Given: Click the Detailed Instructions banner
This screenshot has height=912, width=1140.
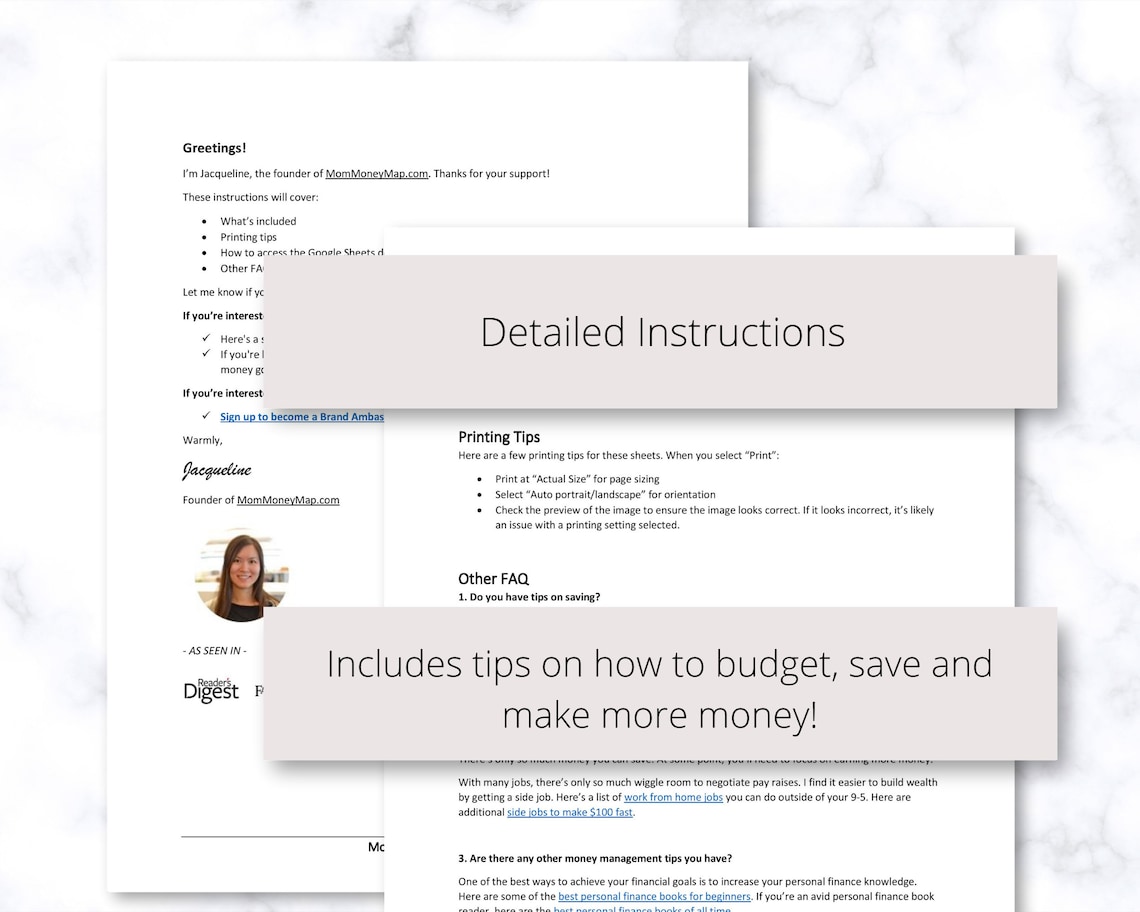Looking at the screenshot, I should click(x=661, y=332).
